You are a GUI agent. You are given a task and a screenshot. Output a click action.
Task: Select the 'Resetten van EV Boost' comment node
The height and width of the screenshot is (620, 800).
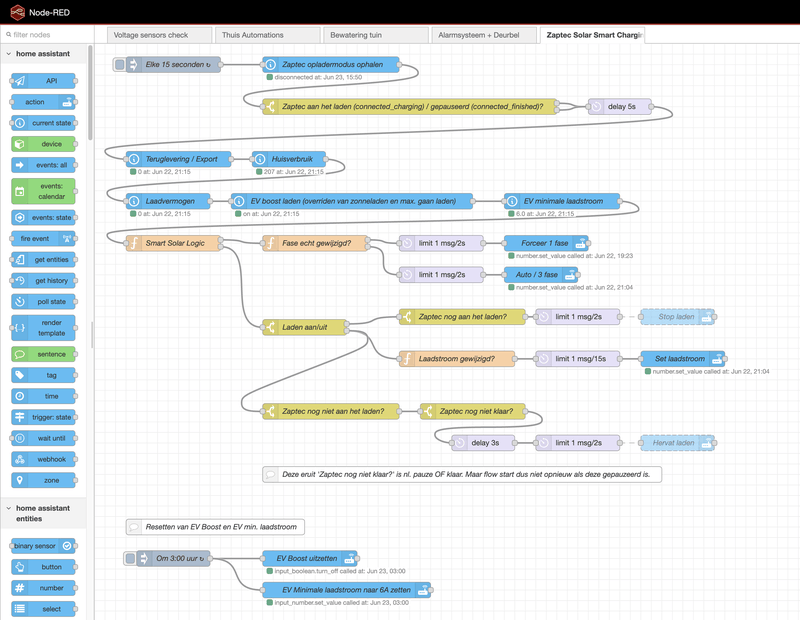point(215,527)
